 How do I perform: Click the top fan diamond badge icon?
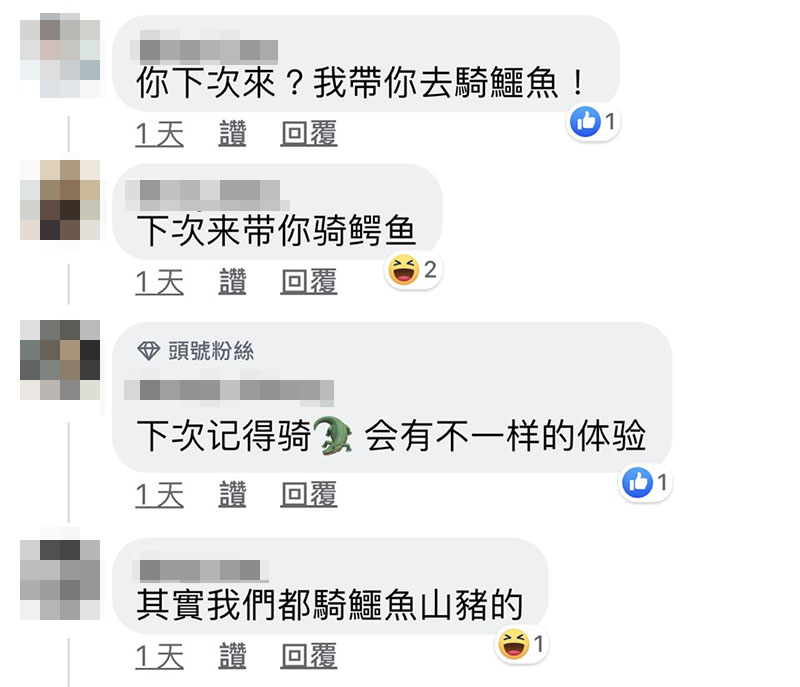pos(148,350)
